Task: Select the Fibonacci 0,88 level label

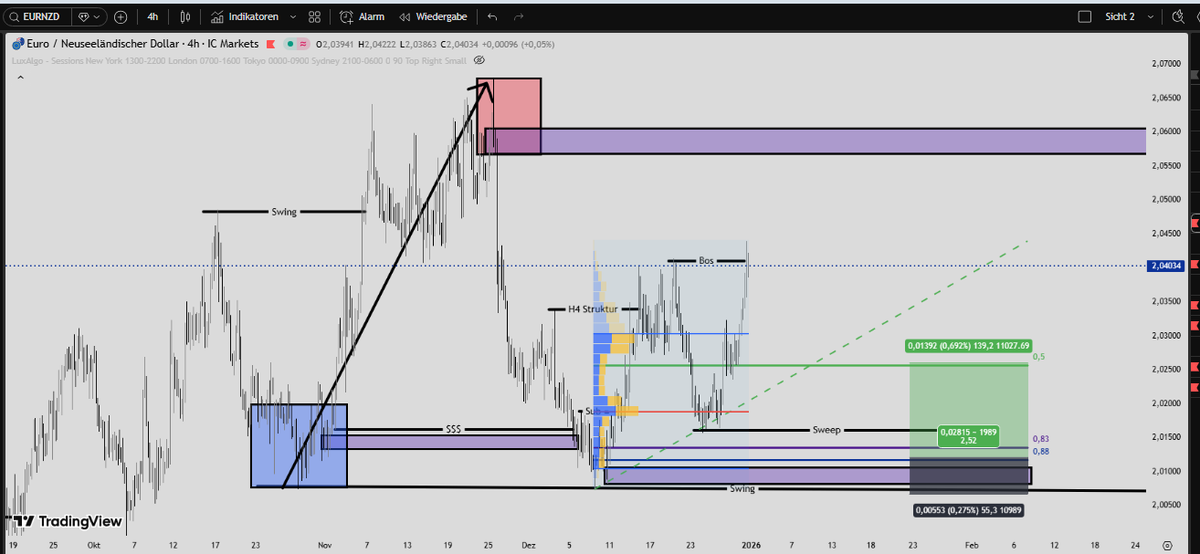Action: point(1041,452)
